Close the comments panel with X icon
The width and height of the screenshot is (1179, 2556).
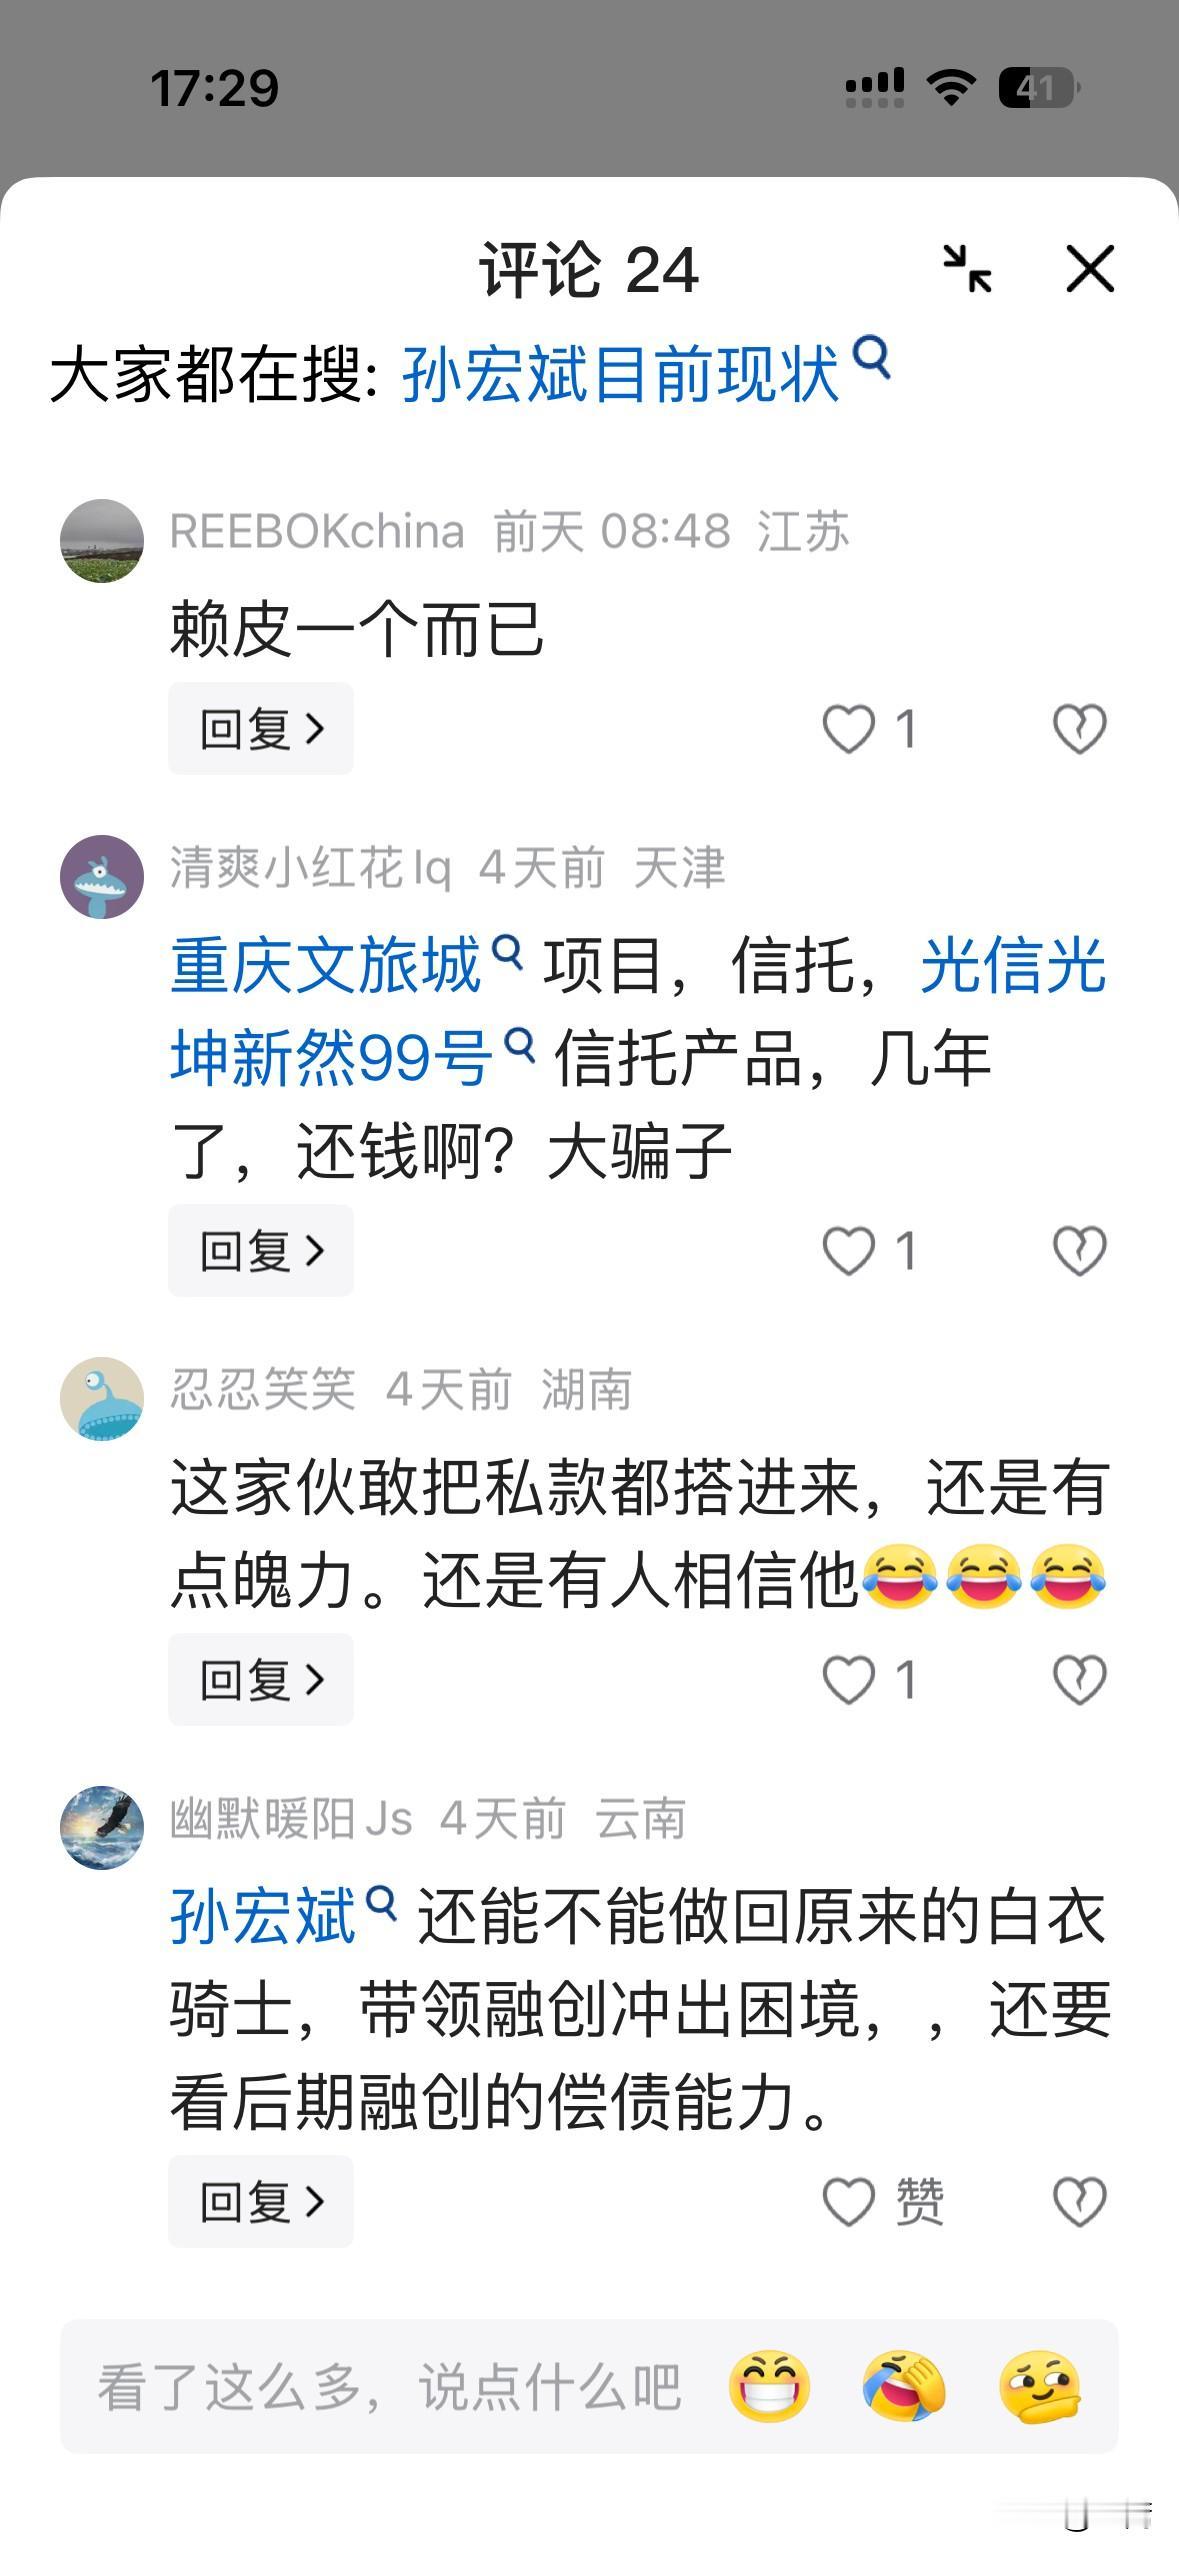click(x=1090, y=269)
